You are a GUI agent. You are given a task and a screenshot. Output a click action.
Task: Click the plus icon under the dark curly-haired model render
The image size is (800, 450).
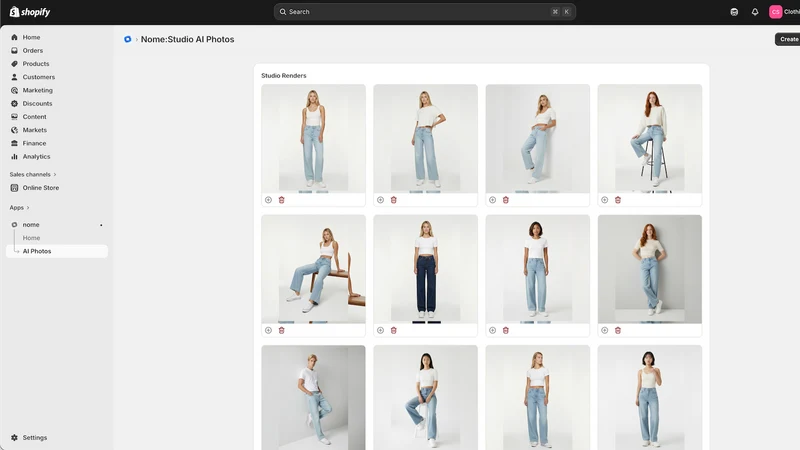(x=492, y=331)
